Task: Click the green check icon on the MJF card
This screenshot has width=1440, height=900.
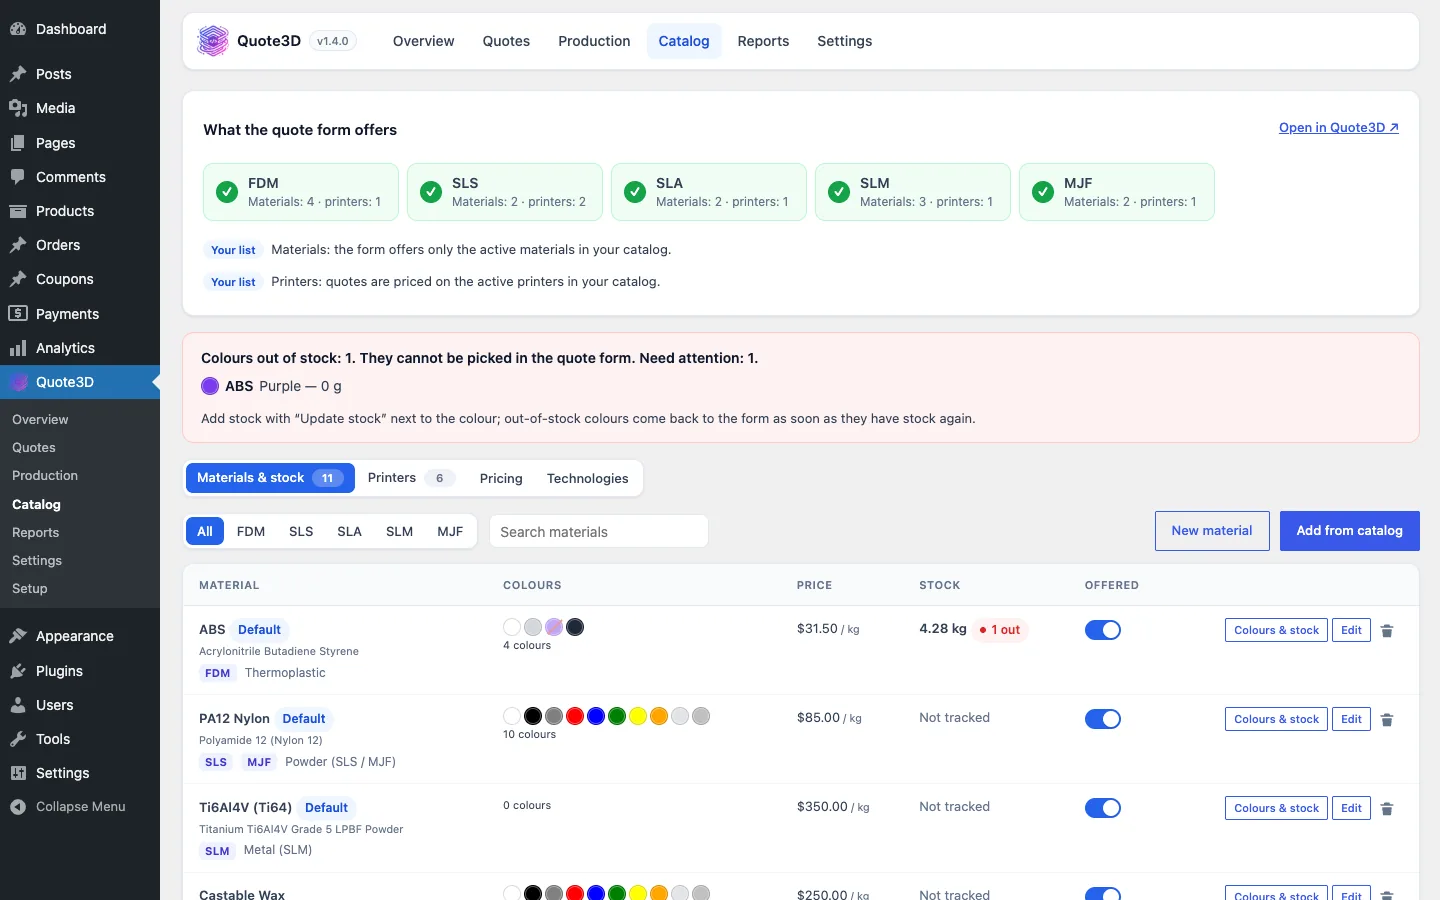Action: click(1043, 192)
